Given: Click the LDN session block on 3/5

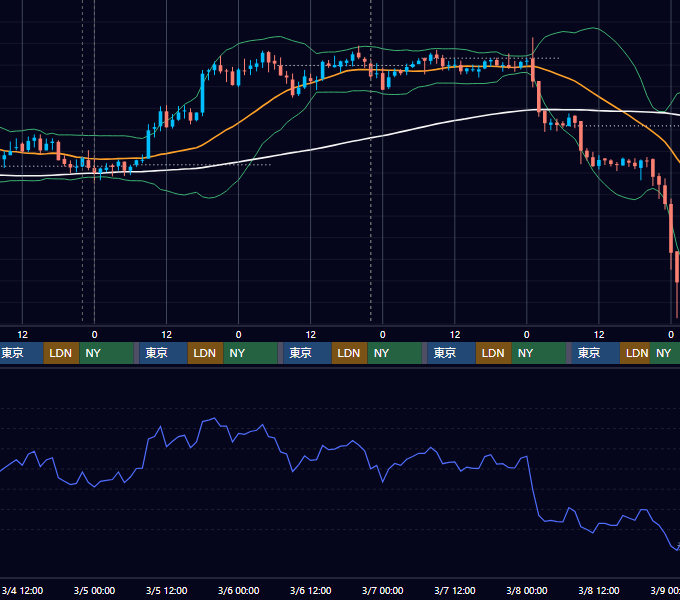Looking at the screenshot, I should click(206, 353).
